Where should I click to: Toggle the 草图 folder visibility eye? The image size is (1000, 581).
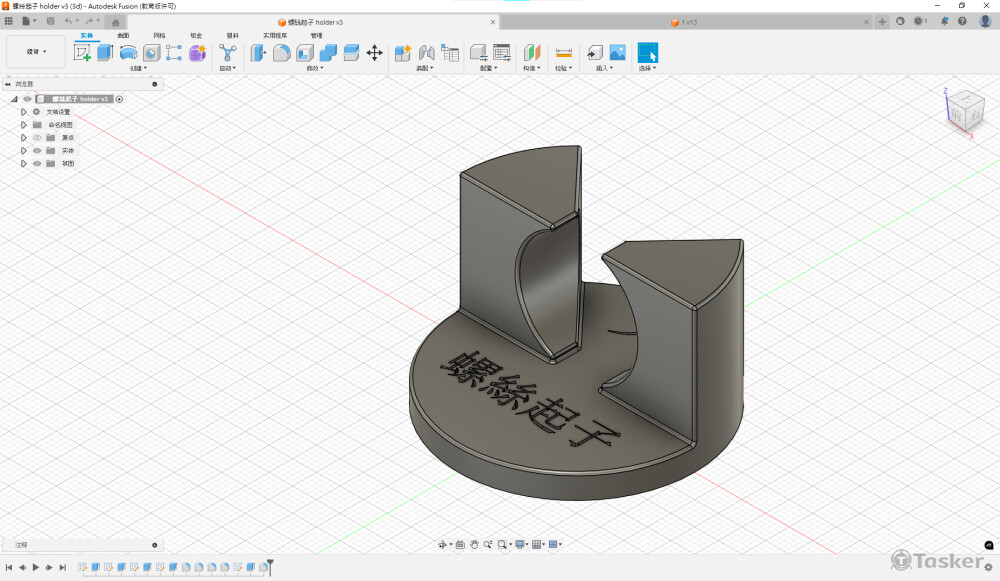[x=37, y=163]
